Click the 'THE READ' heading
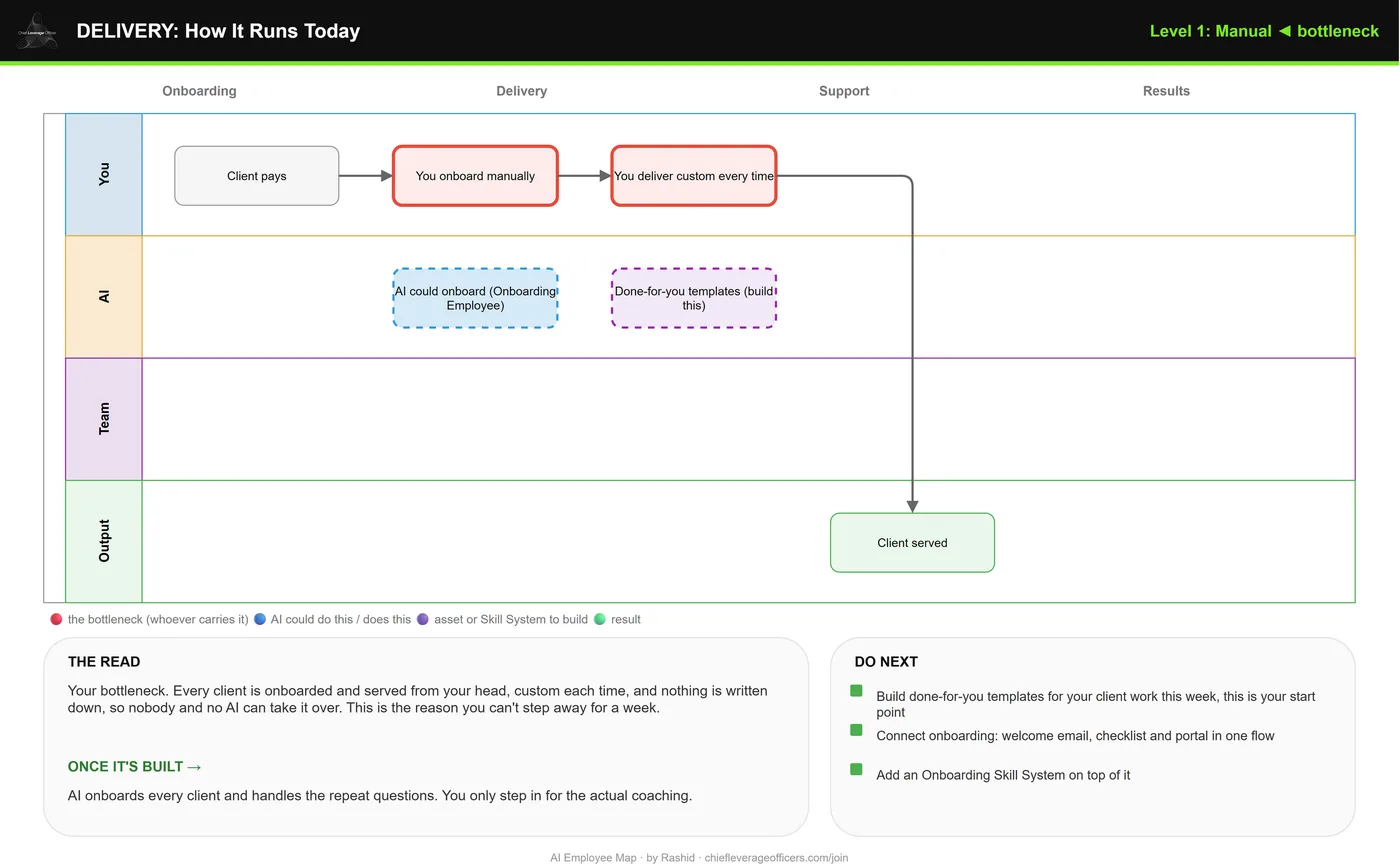Viewport: 1400px width, 868px height. click(x=104, y=662)
